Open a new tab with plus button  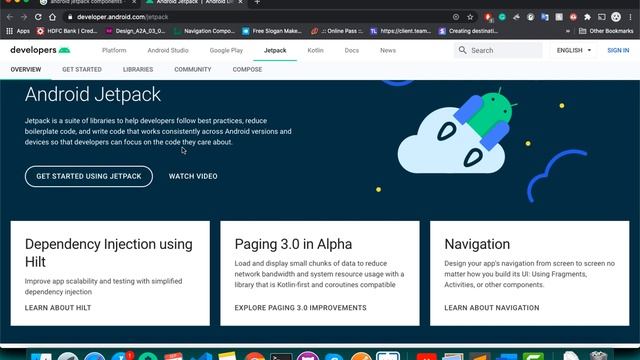tap(257, 2)
